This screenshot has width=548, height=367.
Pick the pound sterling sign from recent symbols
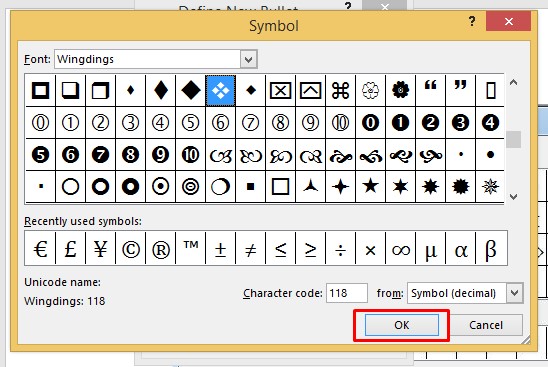(70, 249)
